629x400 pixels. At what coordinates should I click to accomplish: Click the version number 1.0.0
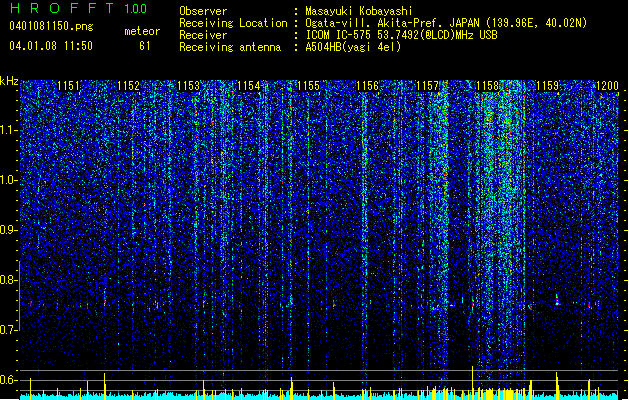[x=136, y=9]
